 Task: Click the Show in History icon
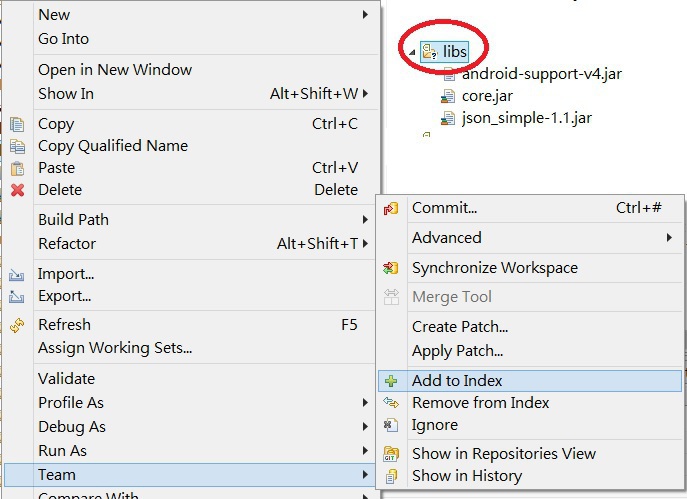pos(391,476)
